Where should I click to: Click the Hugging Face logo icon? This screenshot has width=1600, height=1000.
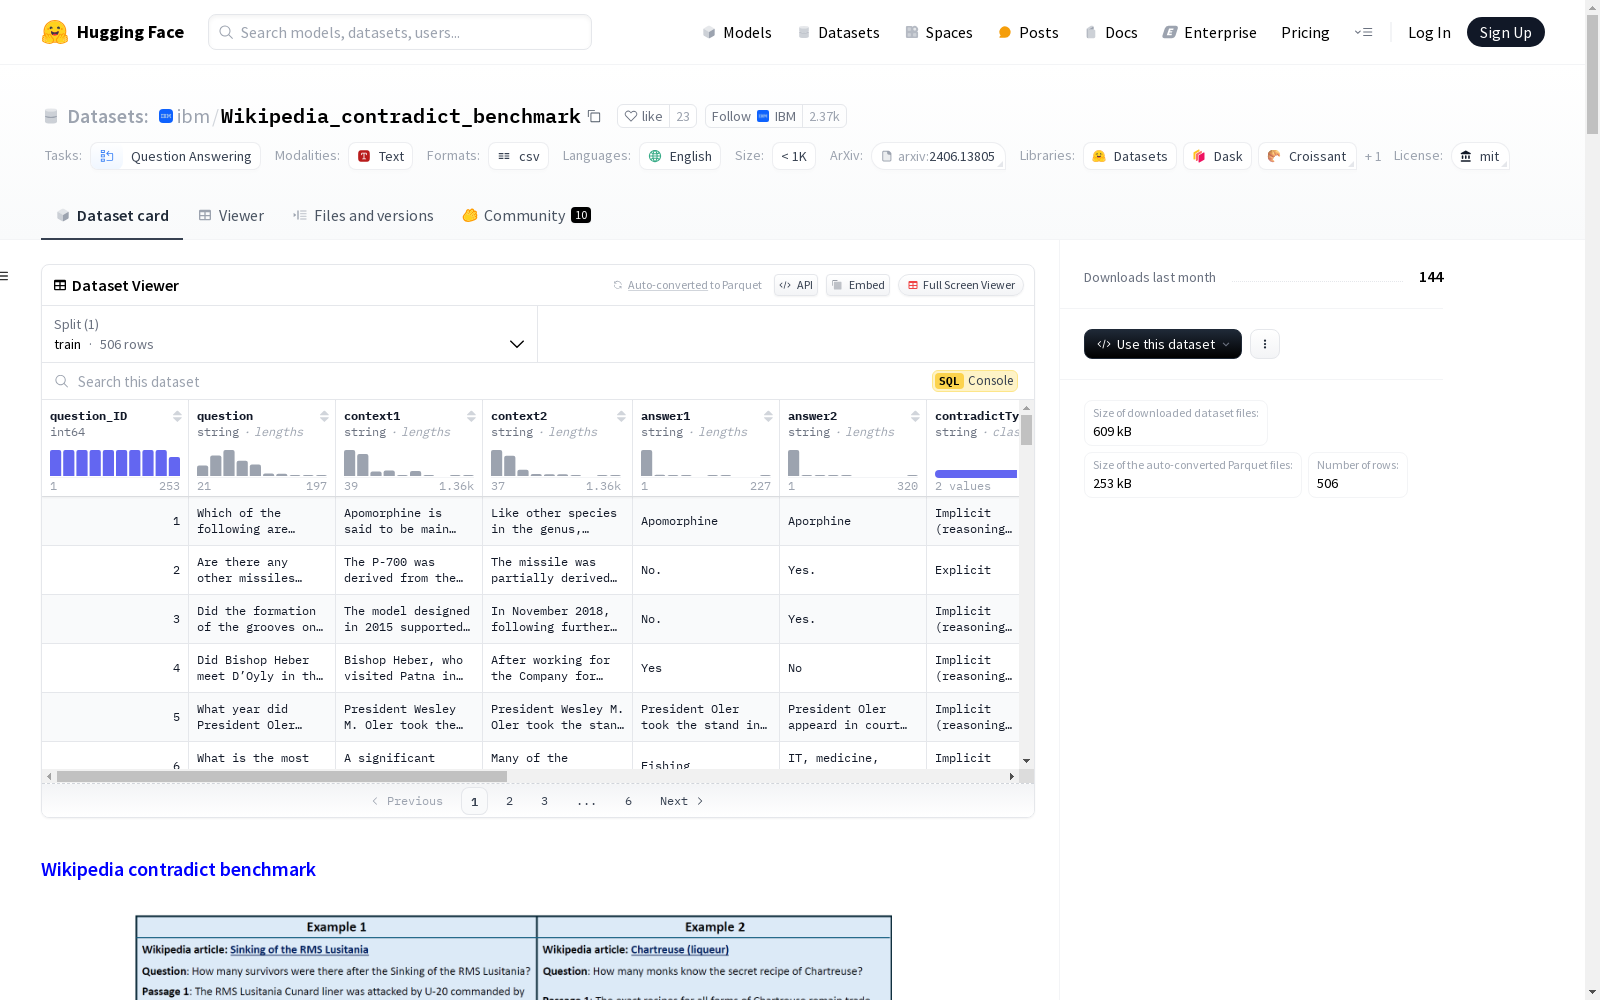pos(55,32)
